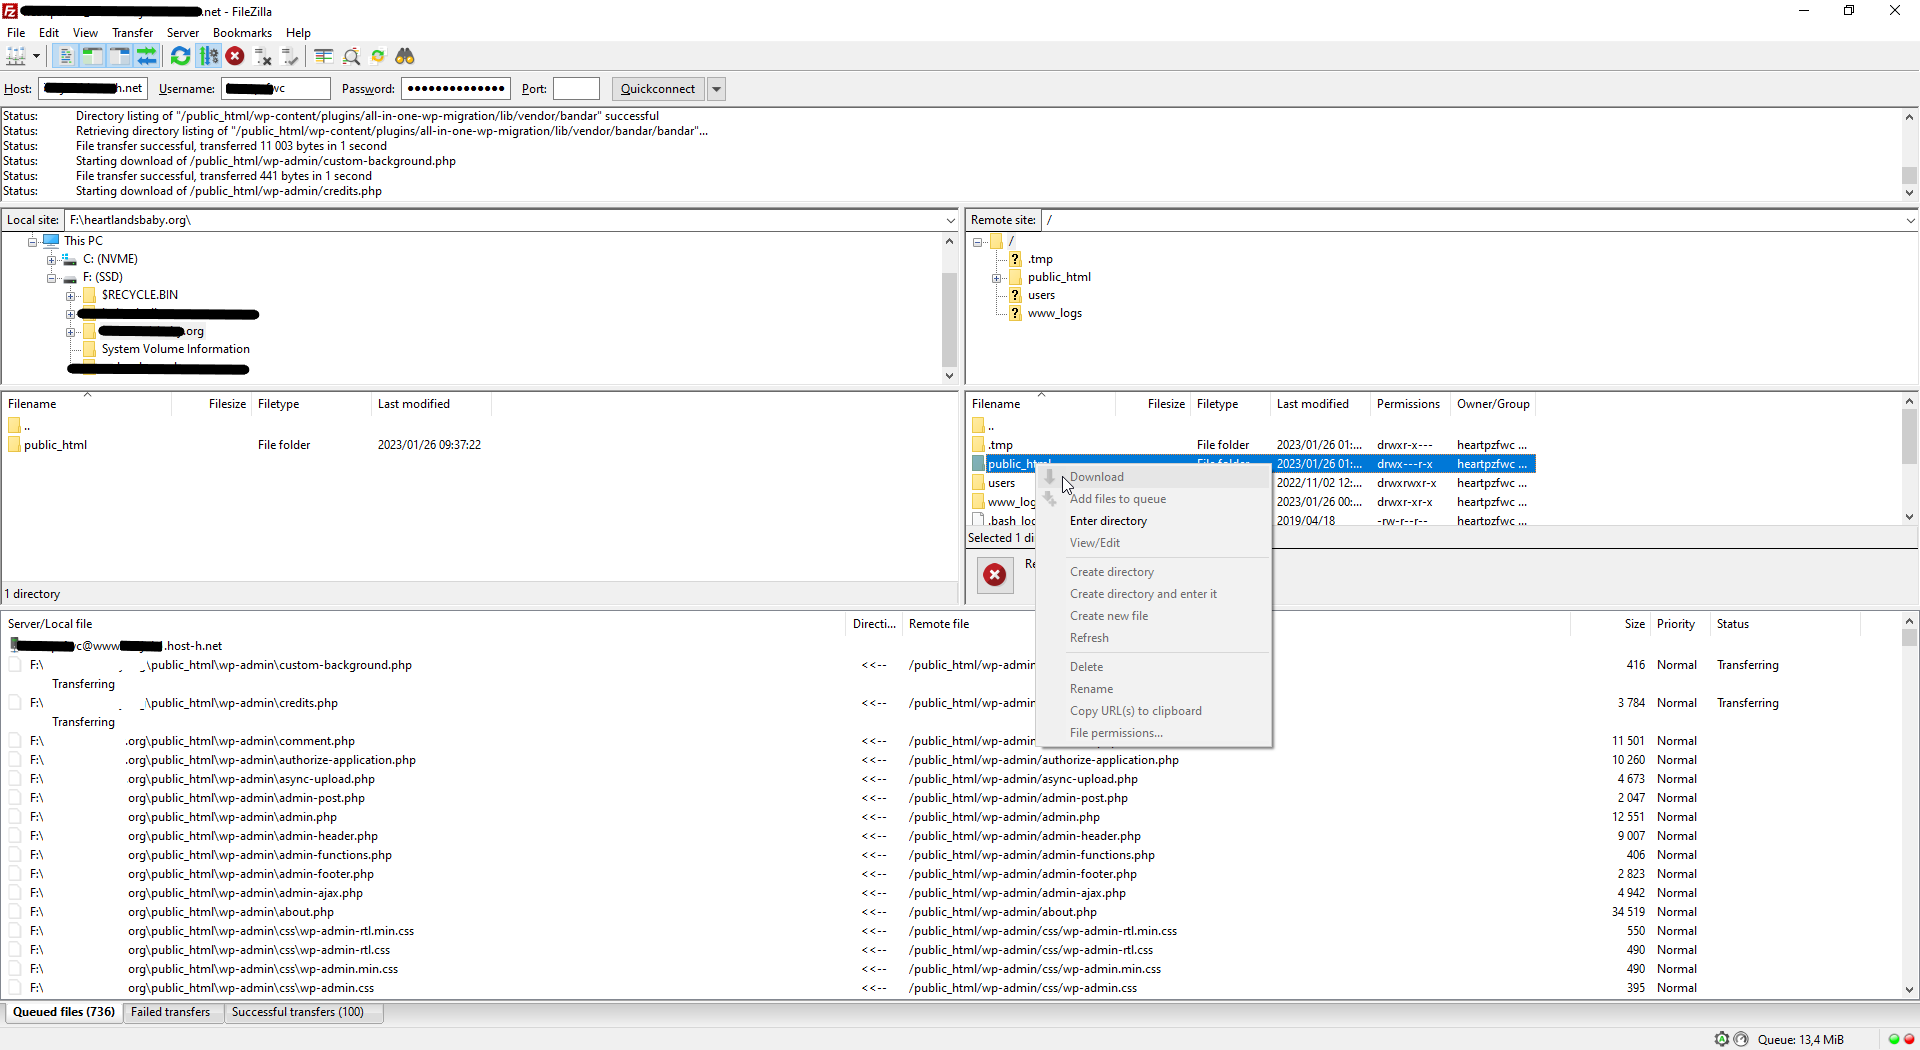Sort local list by Filesize column
The height and width of the screenshot is (1050, 1920).
click(212, 404)
